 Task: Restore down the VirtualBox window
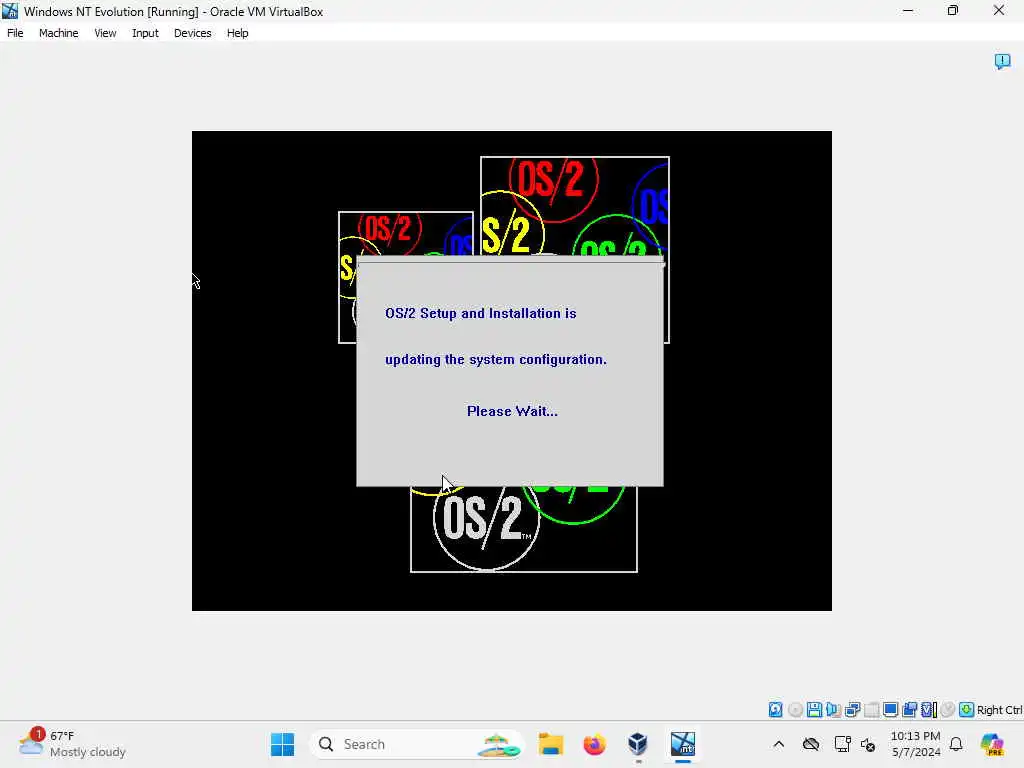point(953,10)
